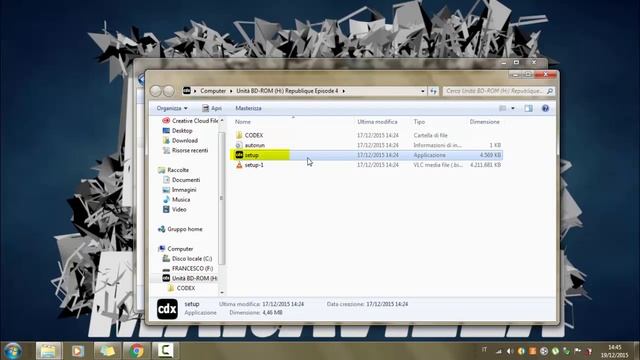Click the back navigation button
The image size is (640, 360).
[x=156, y=91]
